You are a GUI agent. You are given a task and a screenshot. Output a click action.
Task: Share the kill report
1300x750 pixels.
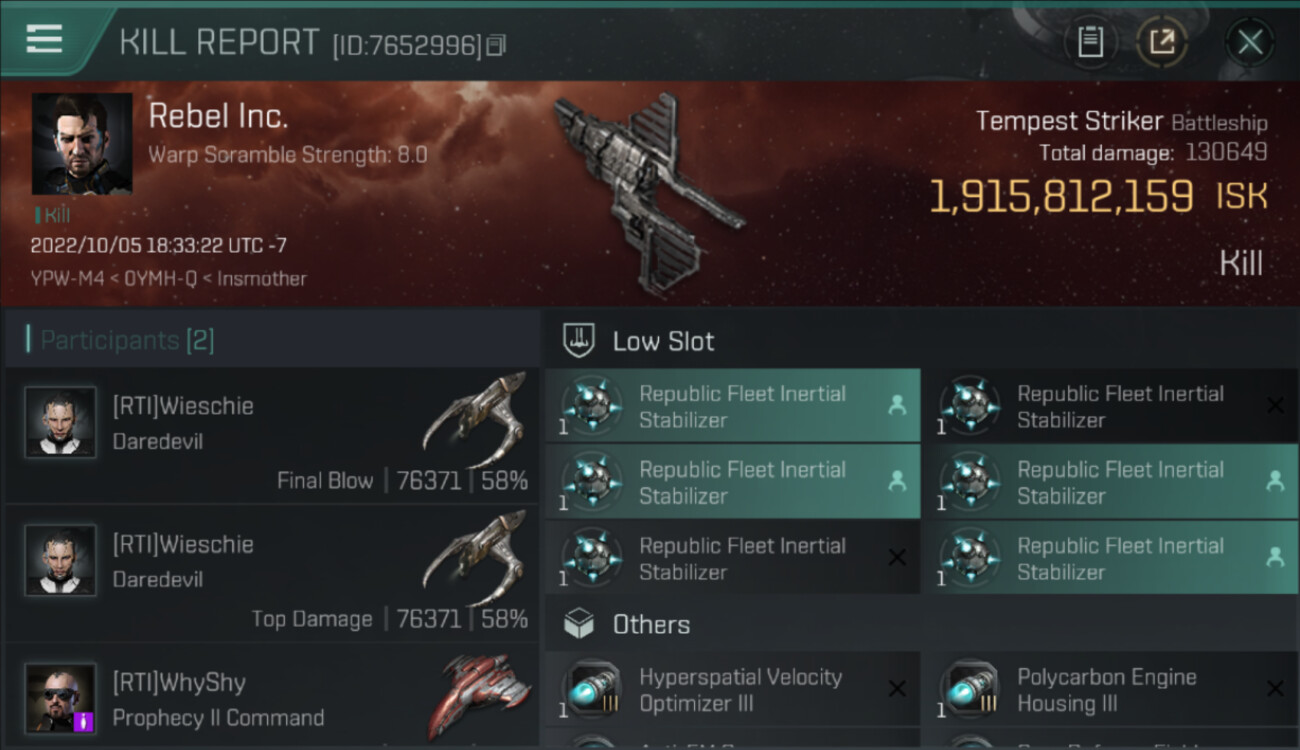point(1162,42)
